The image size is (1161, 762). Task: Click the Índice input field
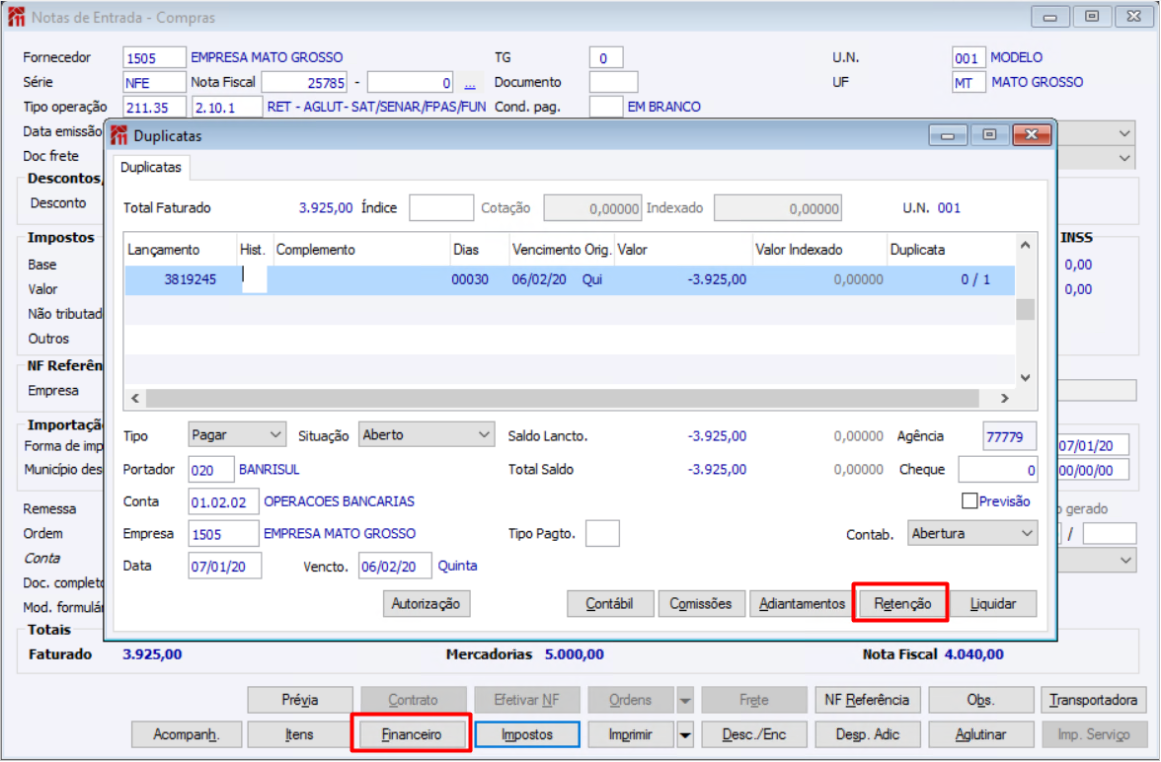pos(441,208)
